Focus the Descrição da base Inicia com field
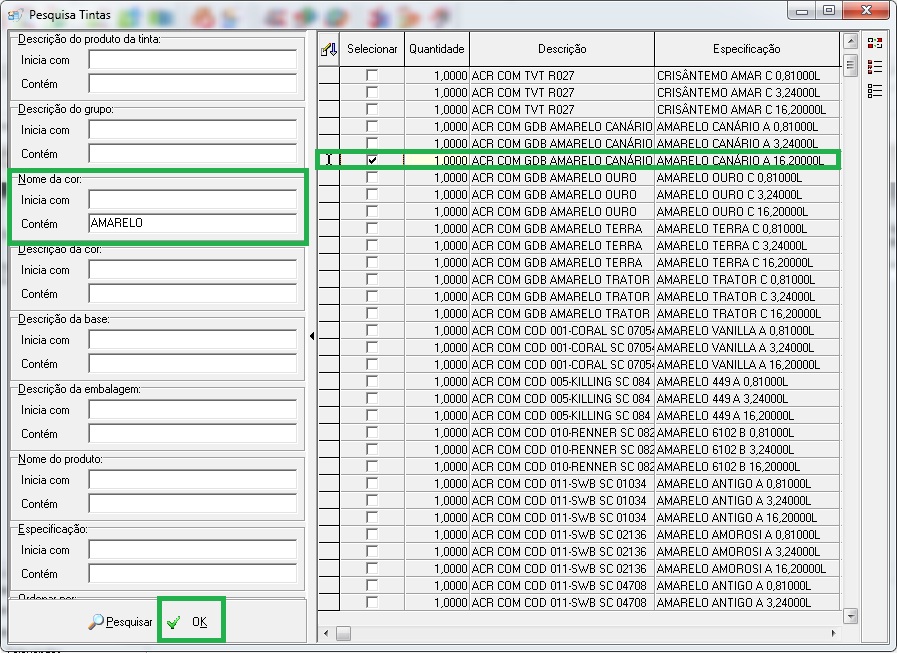897x653 pixels. (x=193, y=340)
